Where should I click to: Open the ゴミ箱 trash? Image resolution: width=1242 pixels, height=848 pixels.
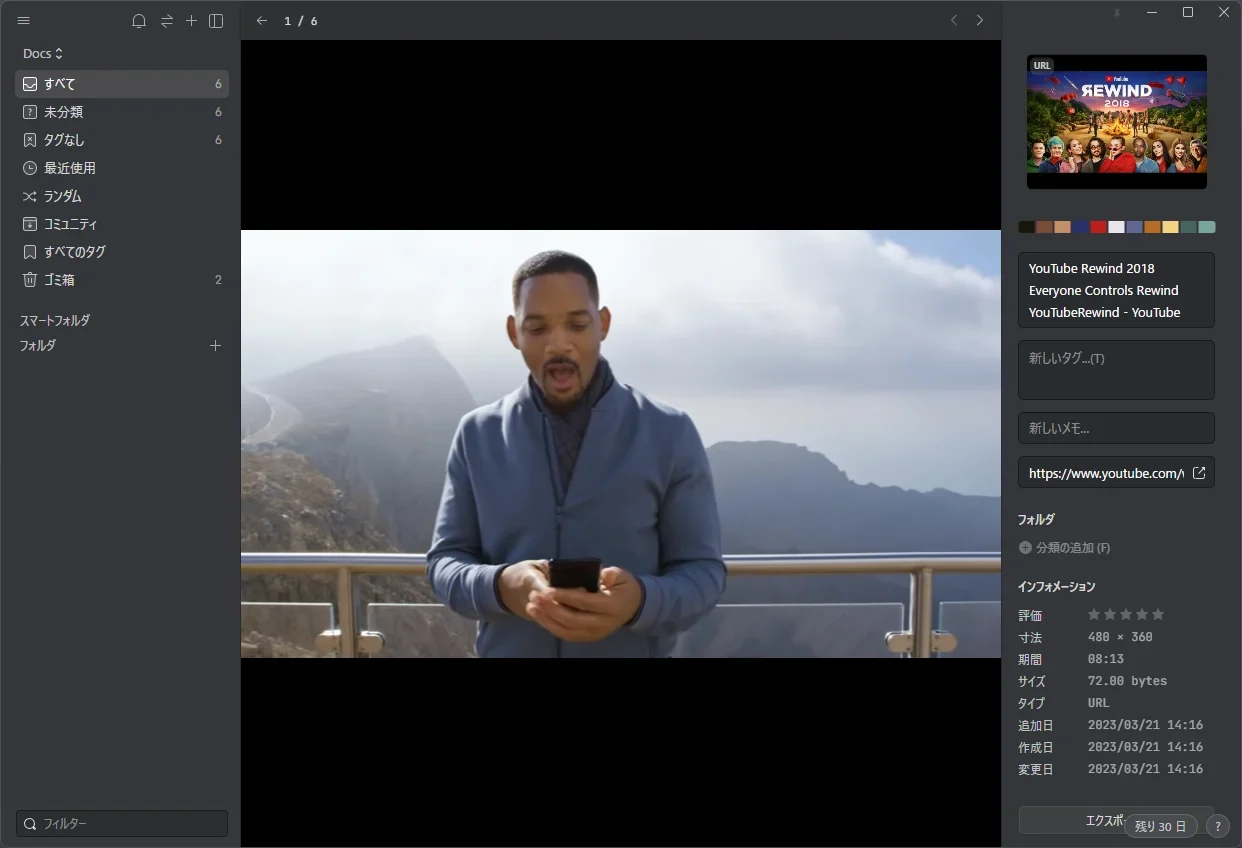(x=122, y=280)
